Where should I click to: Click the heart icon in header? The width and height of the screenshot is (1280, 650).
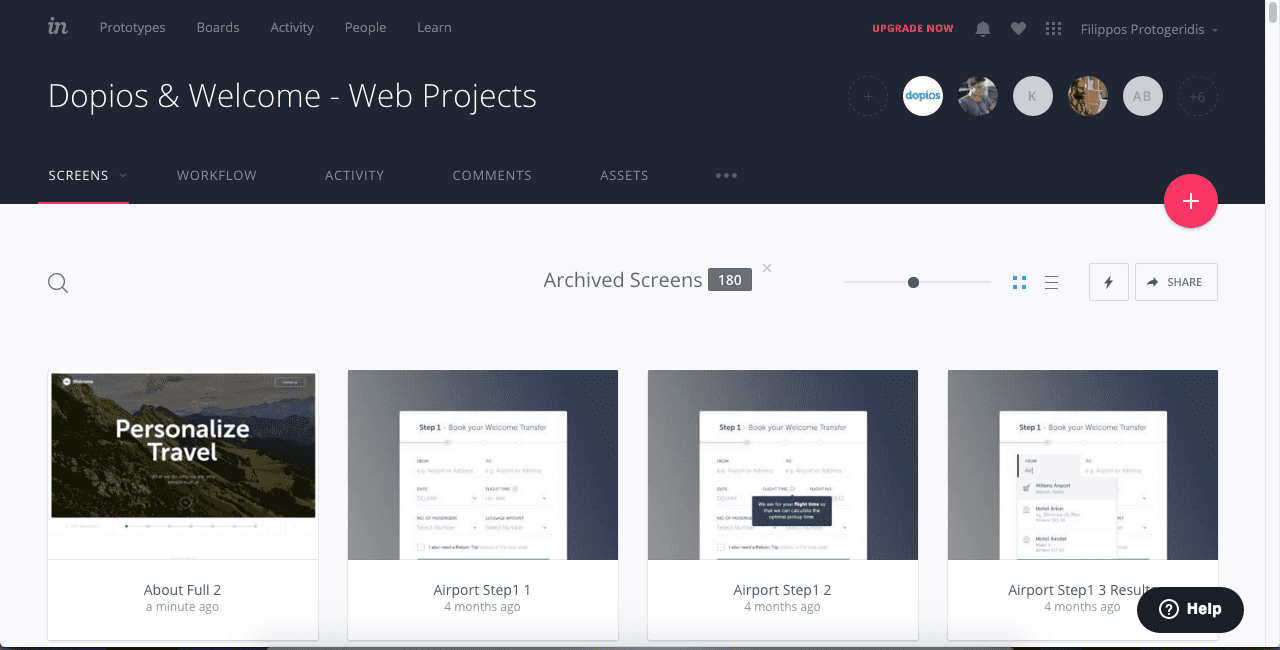point(1018,29)
